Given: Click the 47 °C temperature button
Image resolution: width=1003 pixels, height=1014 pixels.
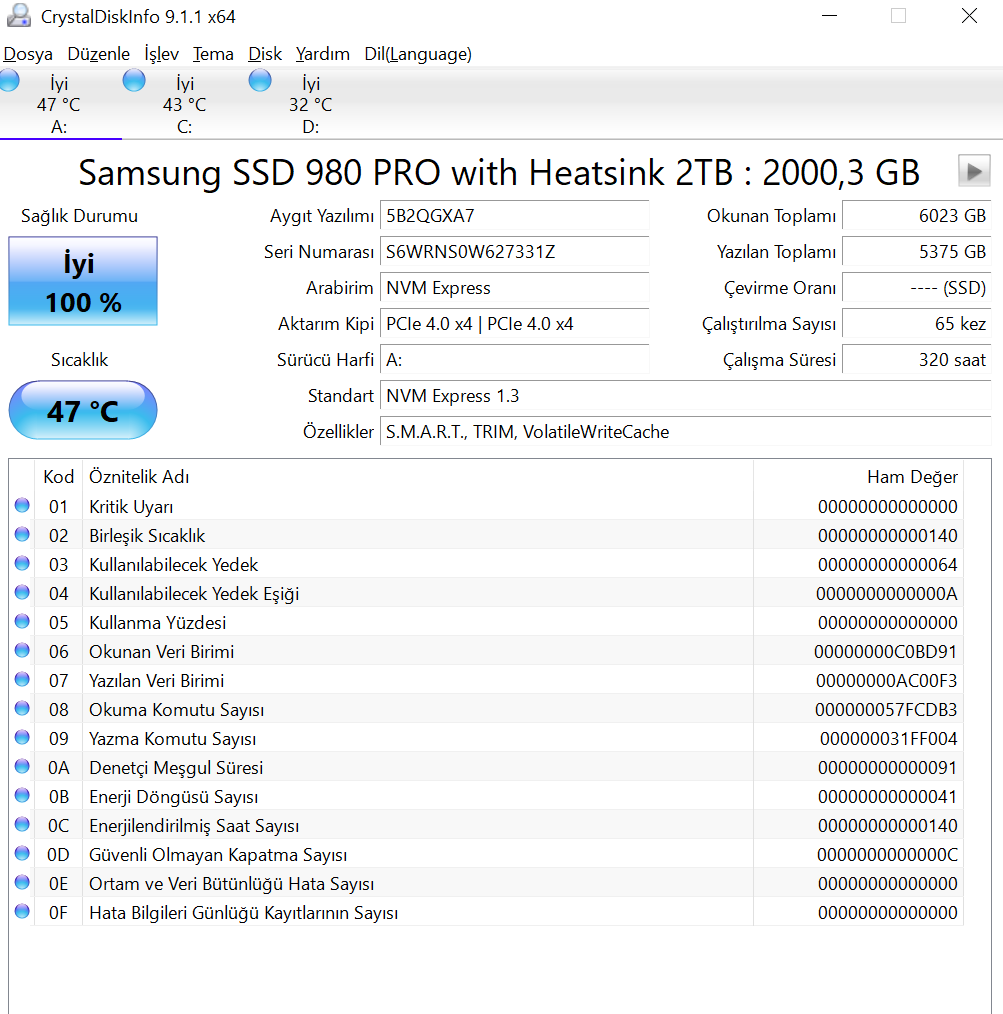Looking at the screenshot, I should point(83,410).
